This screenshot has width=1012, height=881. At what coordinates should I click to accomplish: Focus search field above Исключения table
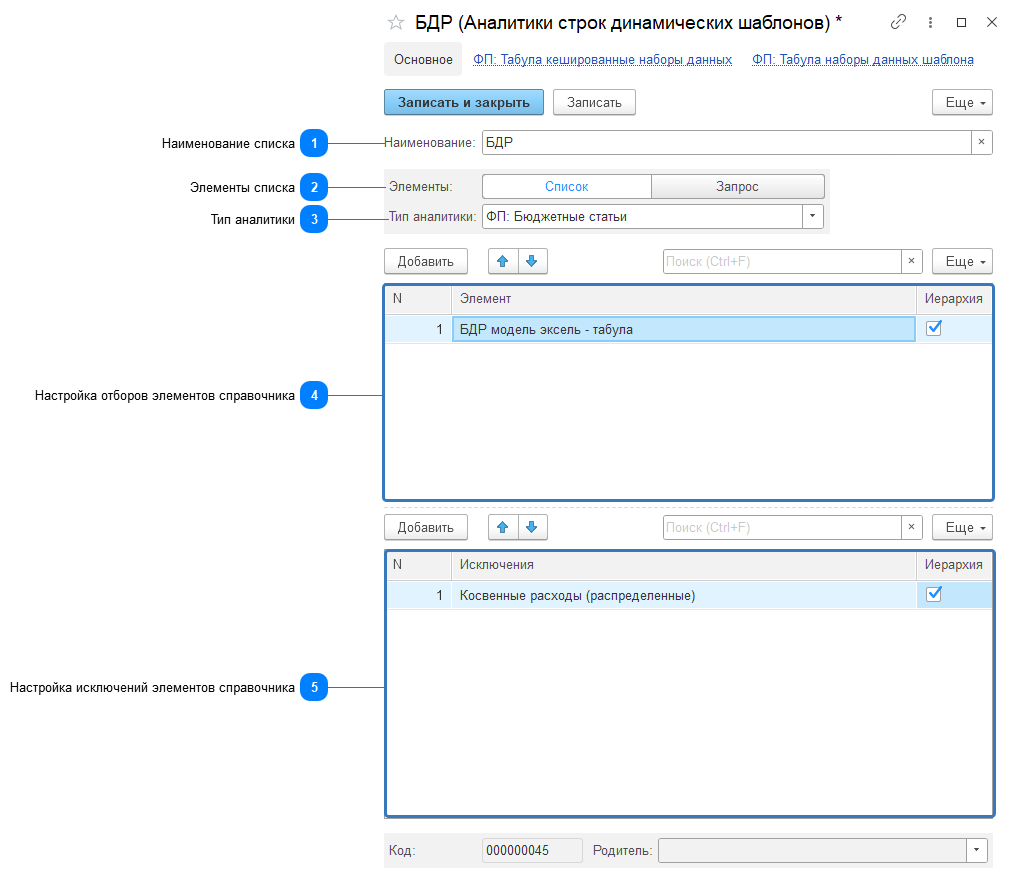[782, 527]
